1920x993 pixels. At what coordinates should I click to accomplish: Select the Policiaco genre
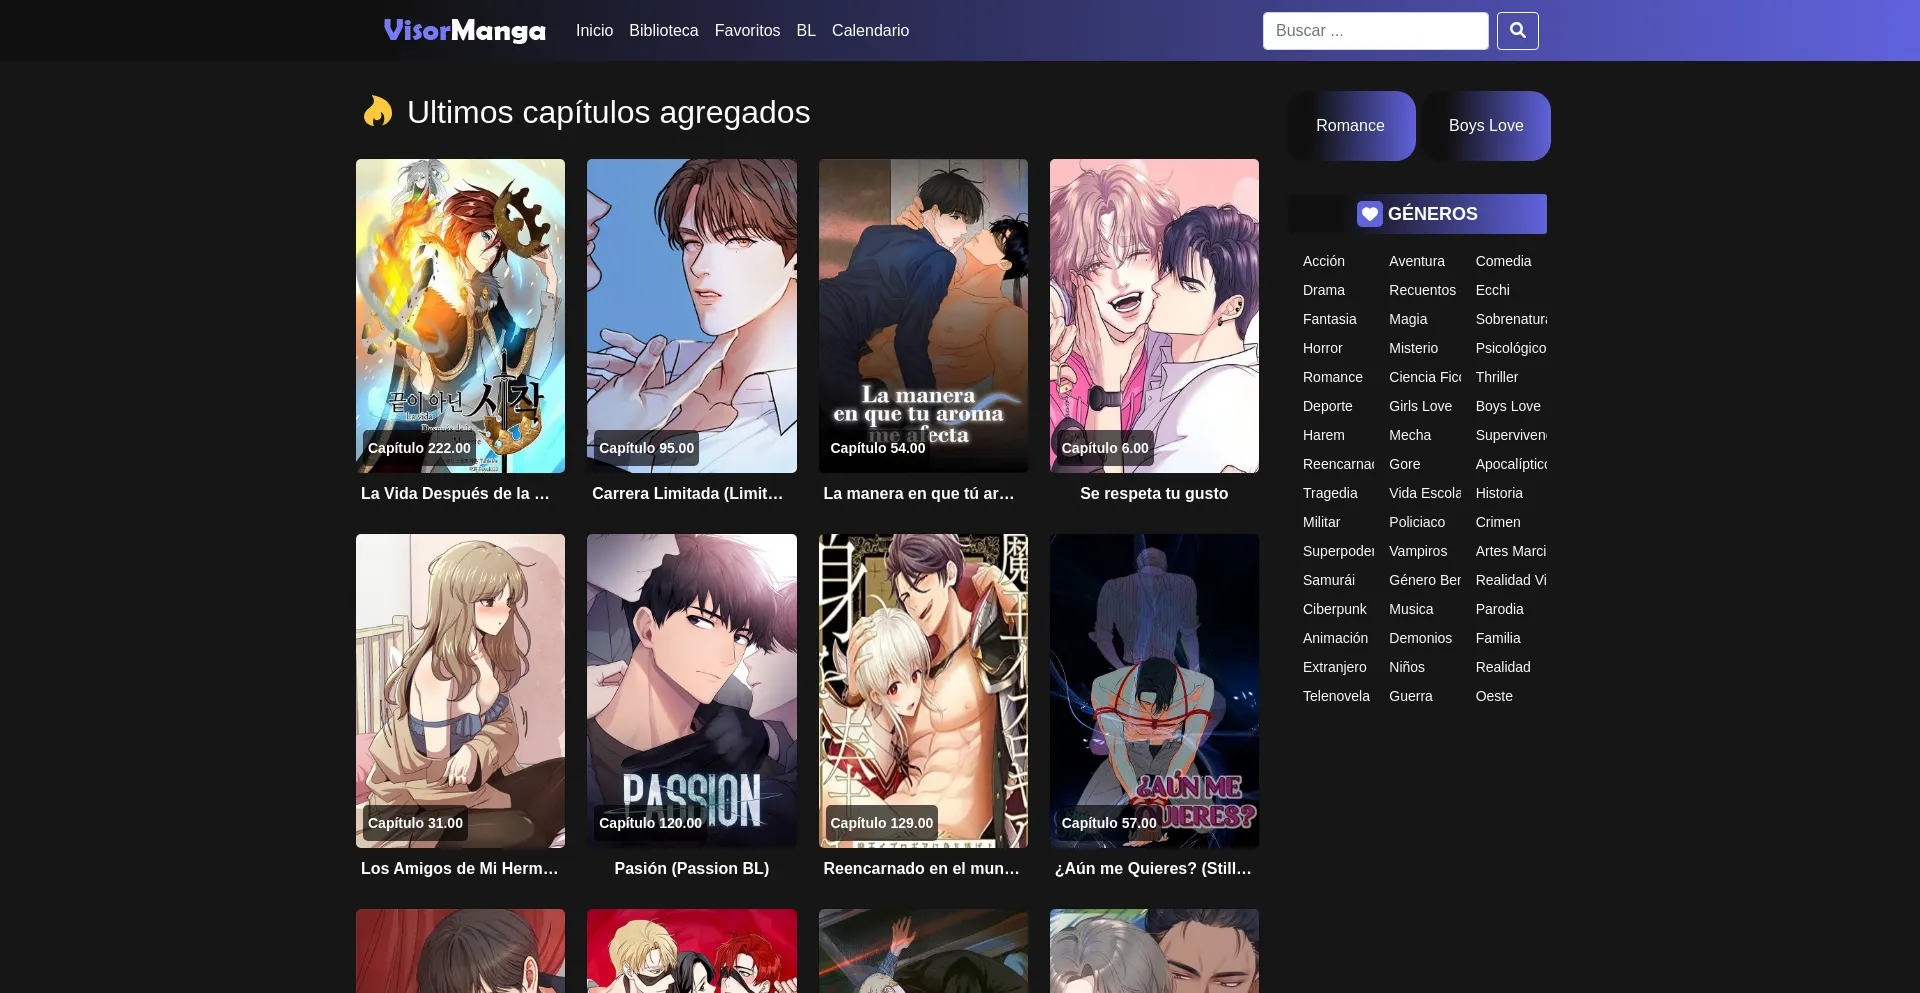pos(1417,522)
